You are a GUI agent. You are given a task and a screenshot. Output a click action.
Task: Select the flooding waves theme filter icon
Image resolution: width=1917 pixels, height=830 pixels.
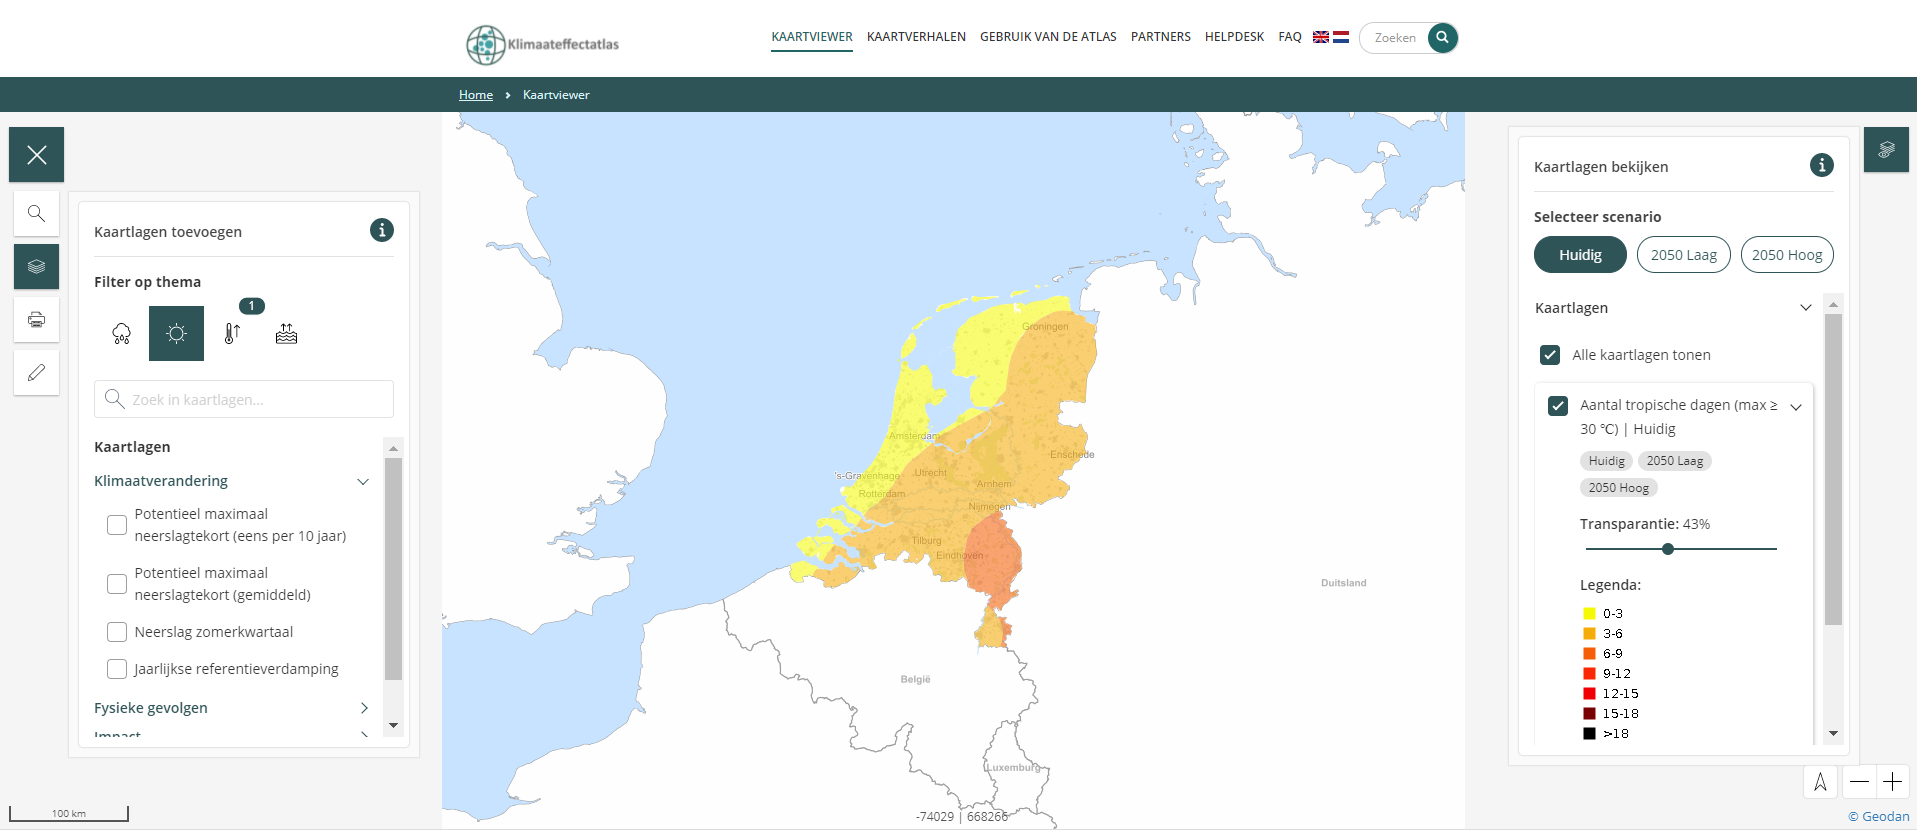[286, 334]
